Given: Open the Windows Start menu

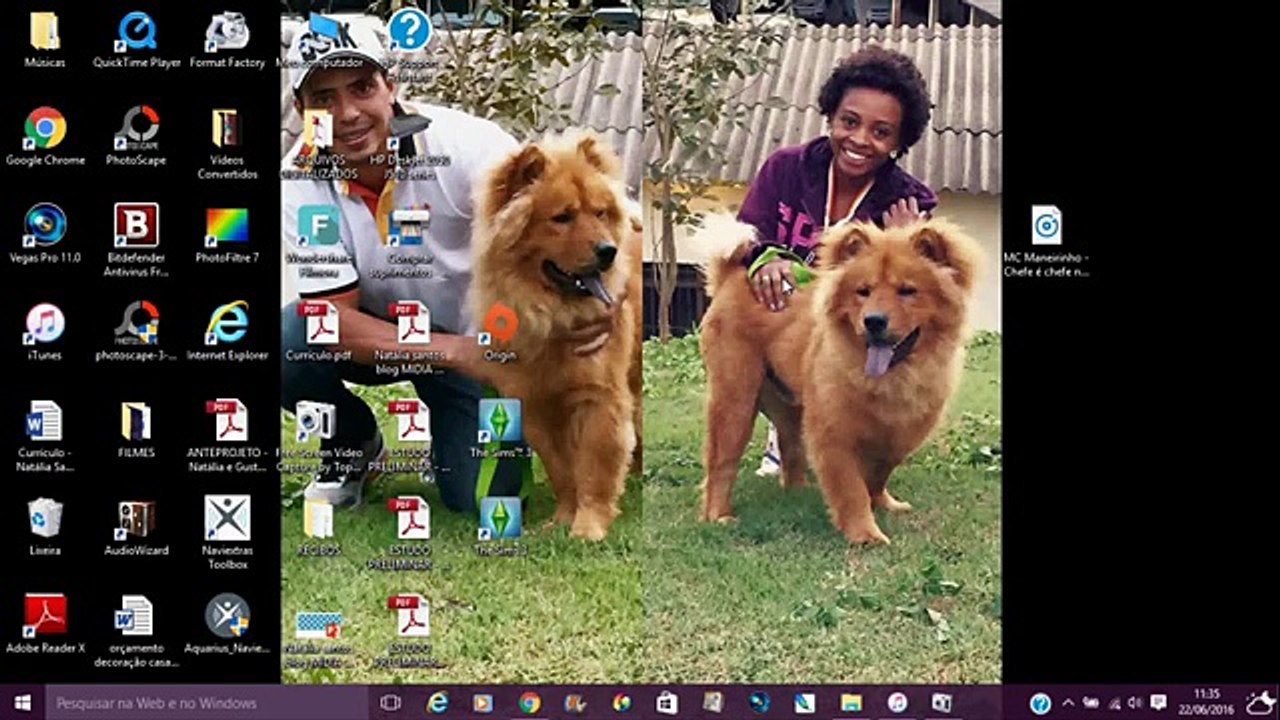Looking at the screenshot, I should tap(22, 703).
